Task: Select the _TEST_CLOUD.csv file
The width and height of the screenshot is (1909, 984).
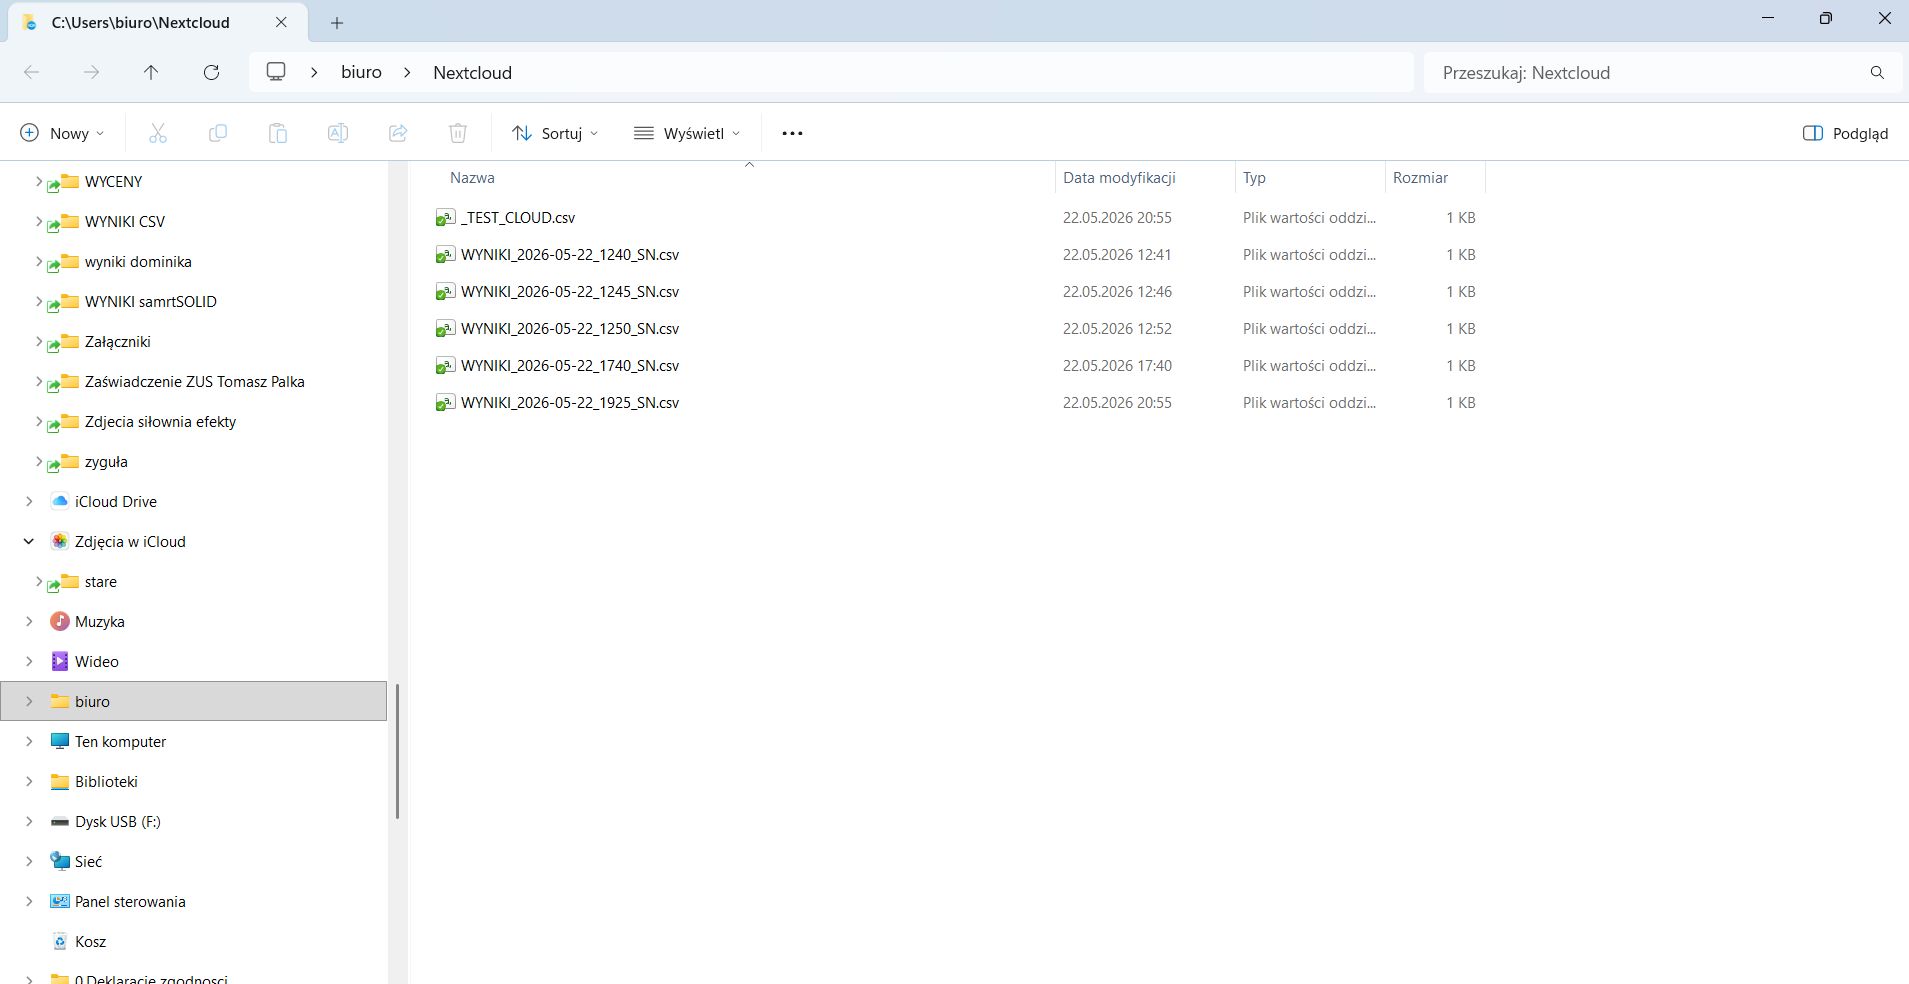Action: point(517,217)
